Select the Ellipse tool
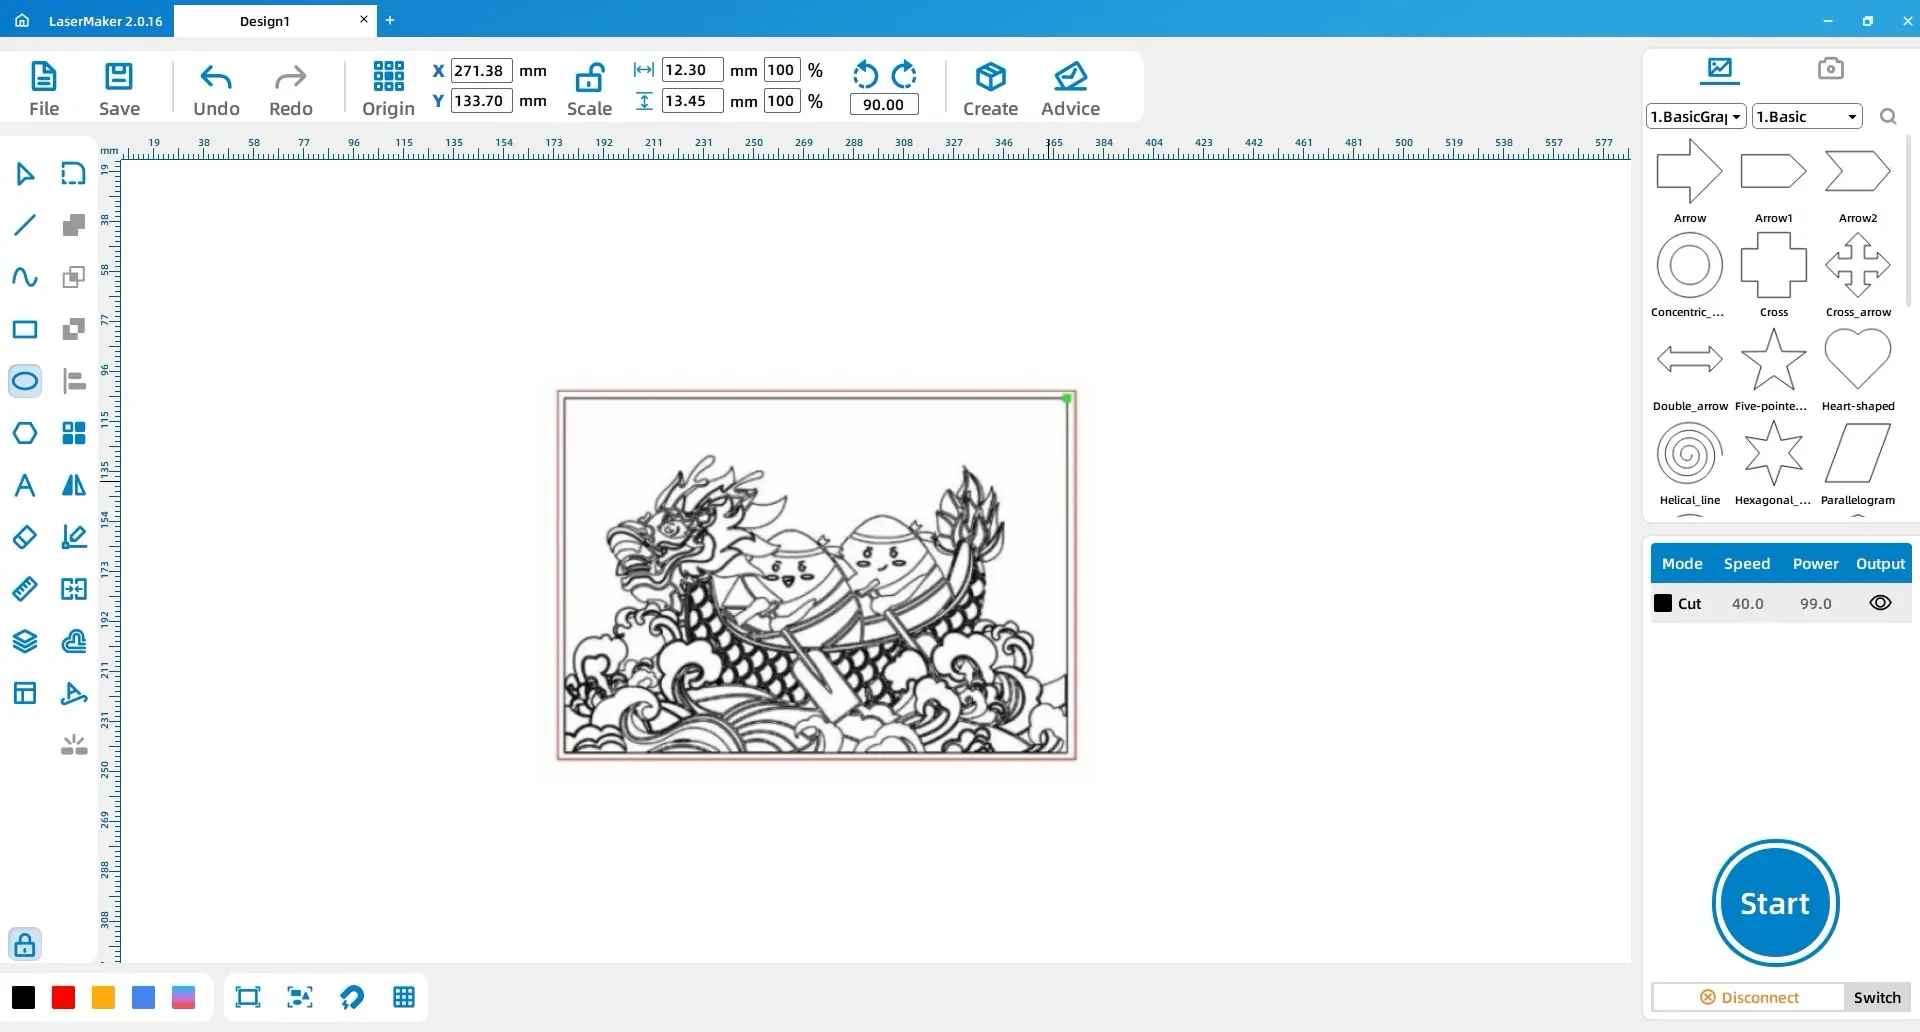1920x1032 pixels. [x=25, y=381]
